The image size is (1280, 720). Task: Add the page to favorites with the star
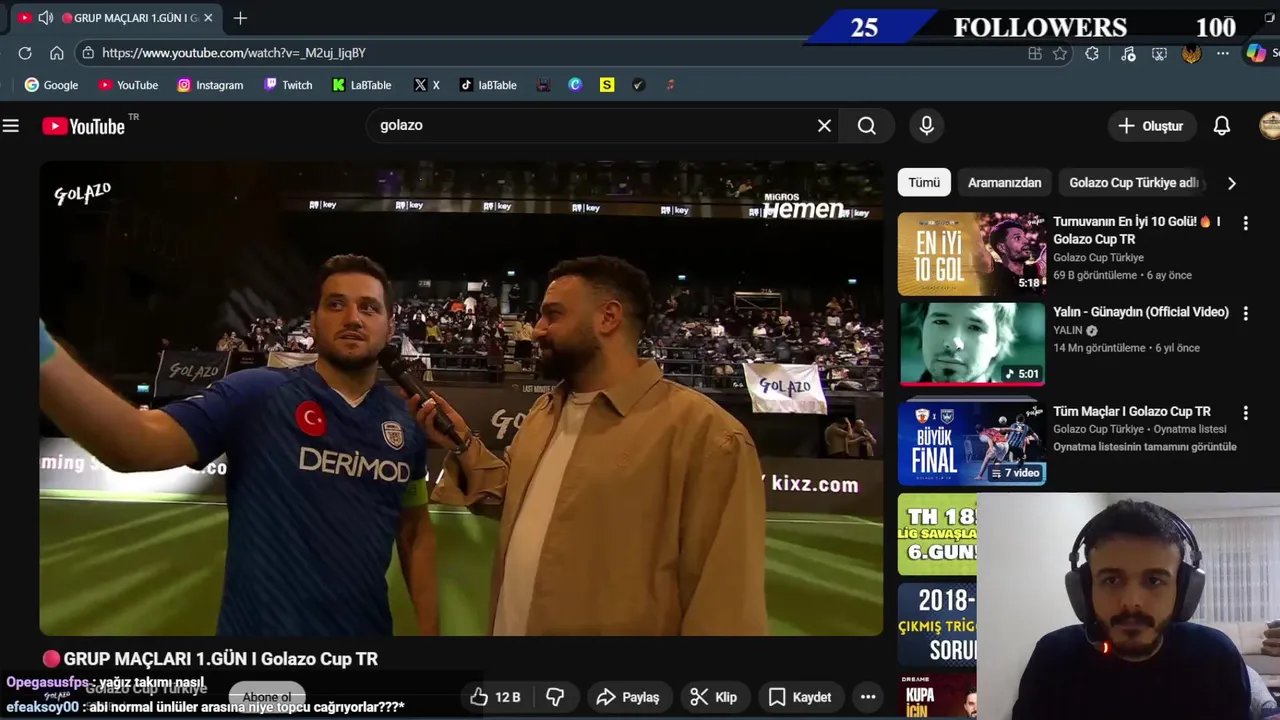(x=1060, y=53)
